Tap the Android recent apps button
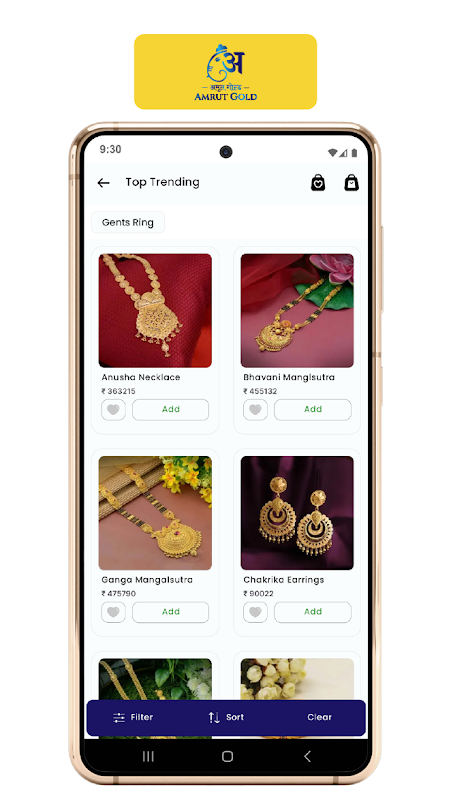Screen dimensions: 451x800 (148, 756)
